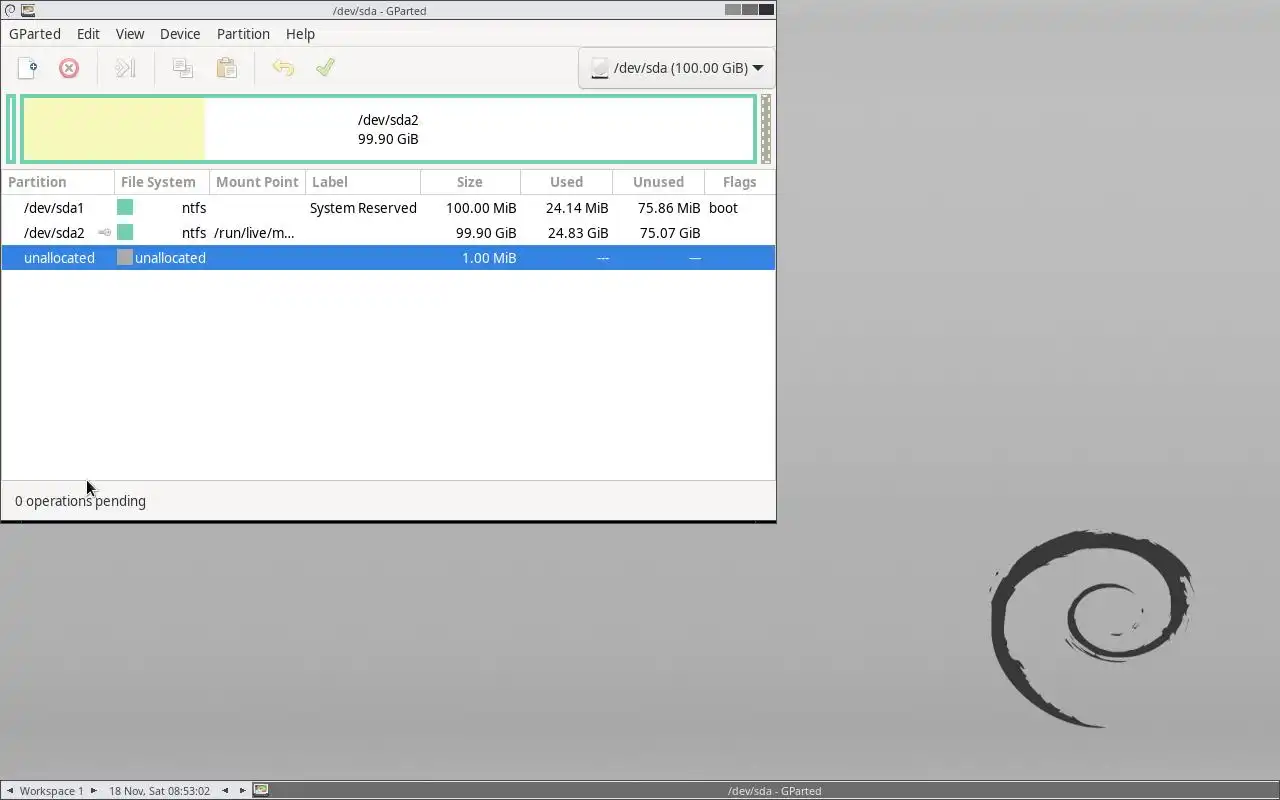Image resolution: width=1280 pixels, height=800 pixels.
Task: Click the System Reserved label cell
Action: point(363,208)
